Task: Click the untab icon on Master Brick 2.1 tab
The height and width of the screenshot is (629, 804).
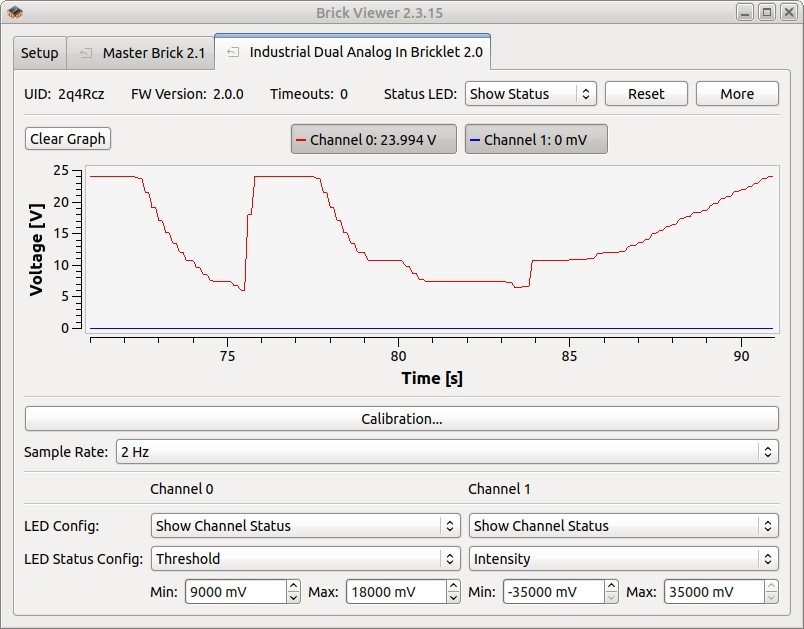Action: coord(86,53)
